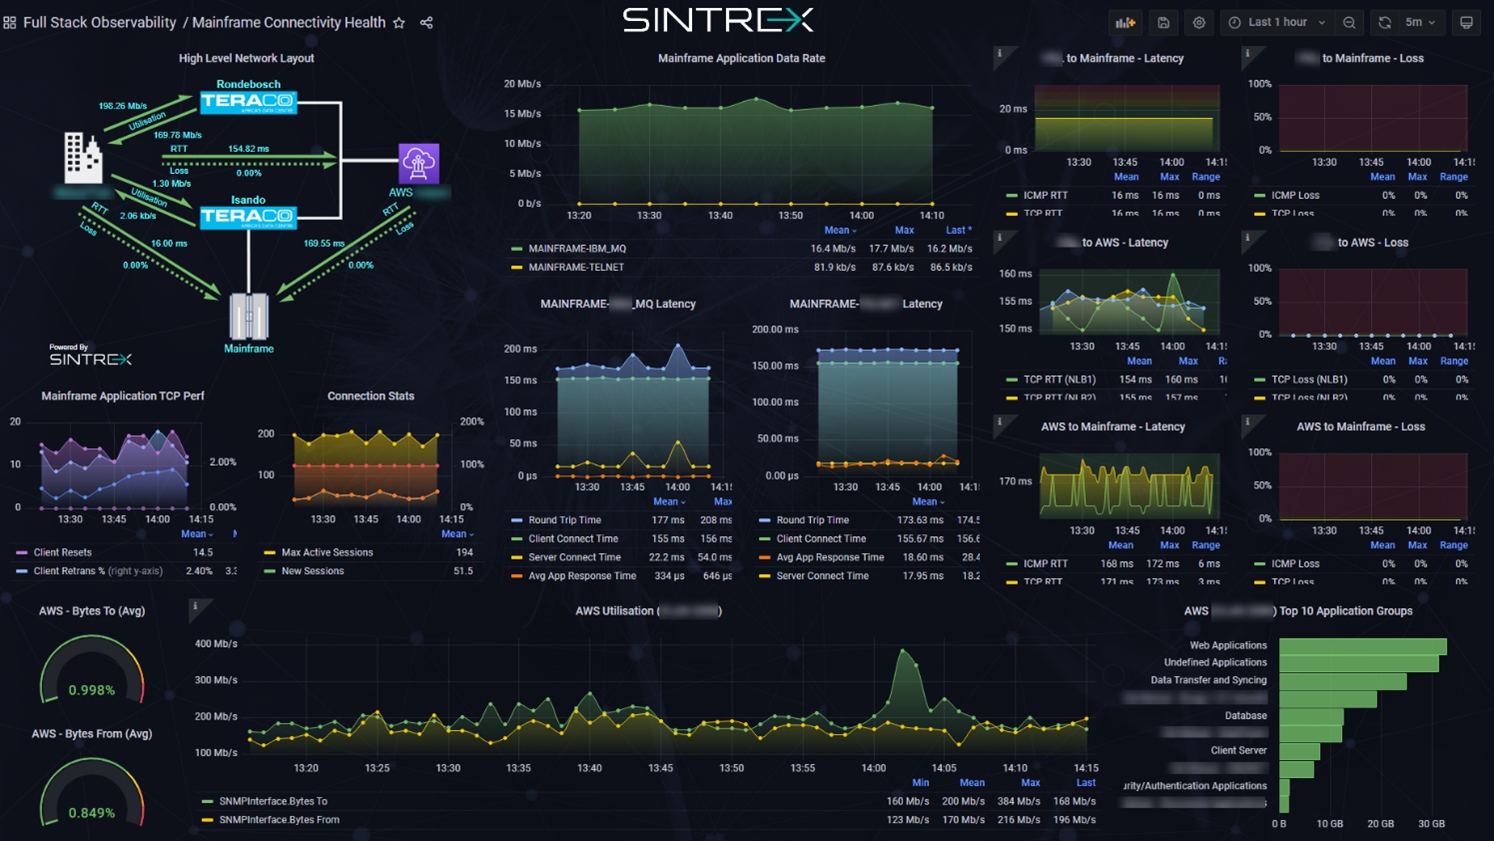Image resolution: width=1494 pixels, height=841 pixels.
Task: Click the Mainframe server icon in Network Layout
Action: [x=249, y=317]
